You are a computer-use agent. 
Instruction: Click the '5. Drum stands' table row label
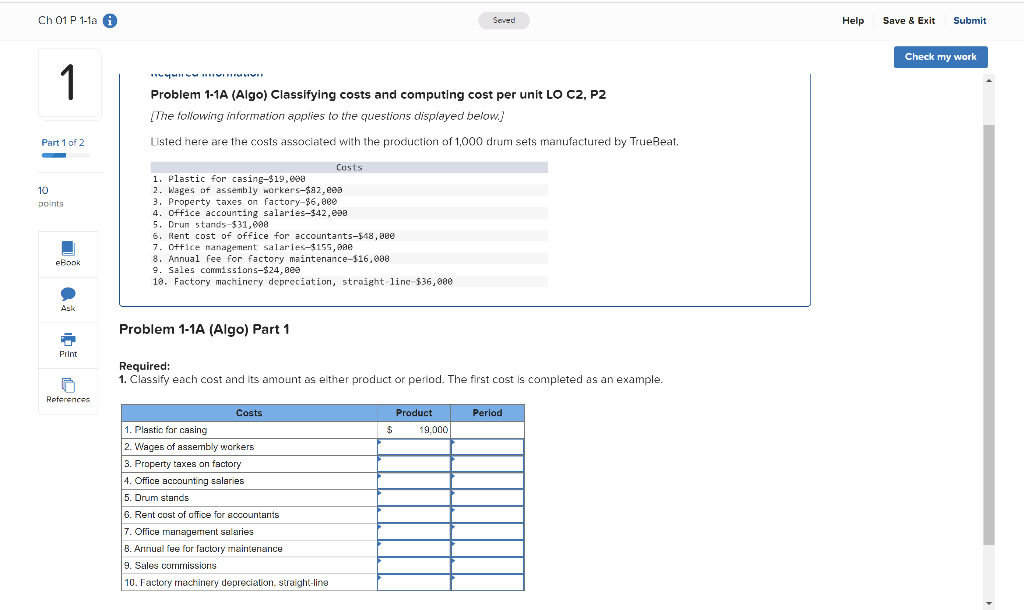(x=157, y=498)
